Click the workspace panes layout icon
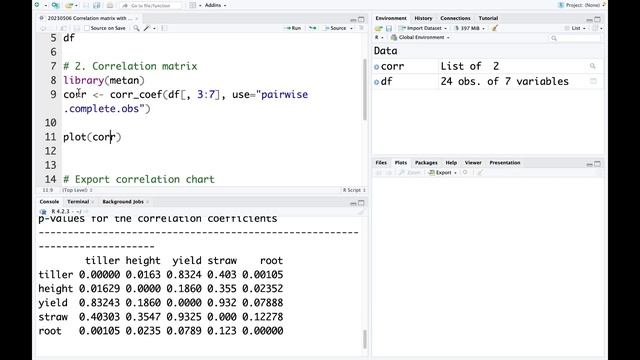Image resolution: width=640 pixels, height=360 pixels. coord(193,5)
